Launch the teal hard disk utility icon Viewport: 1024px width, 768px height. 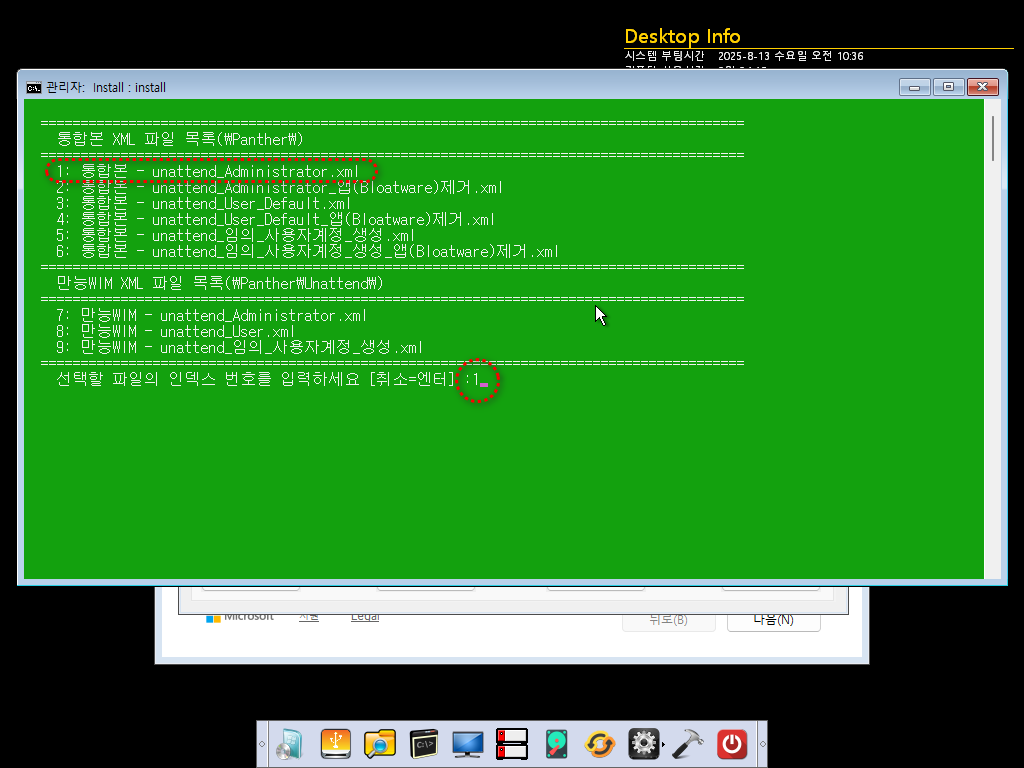tap(556, 744)
